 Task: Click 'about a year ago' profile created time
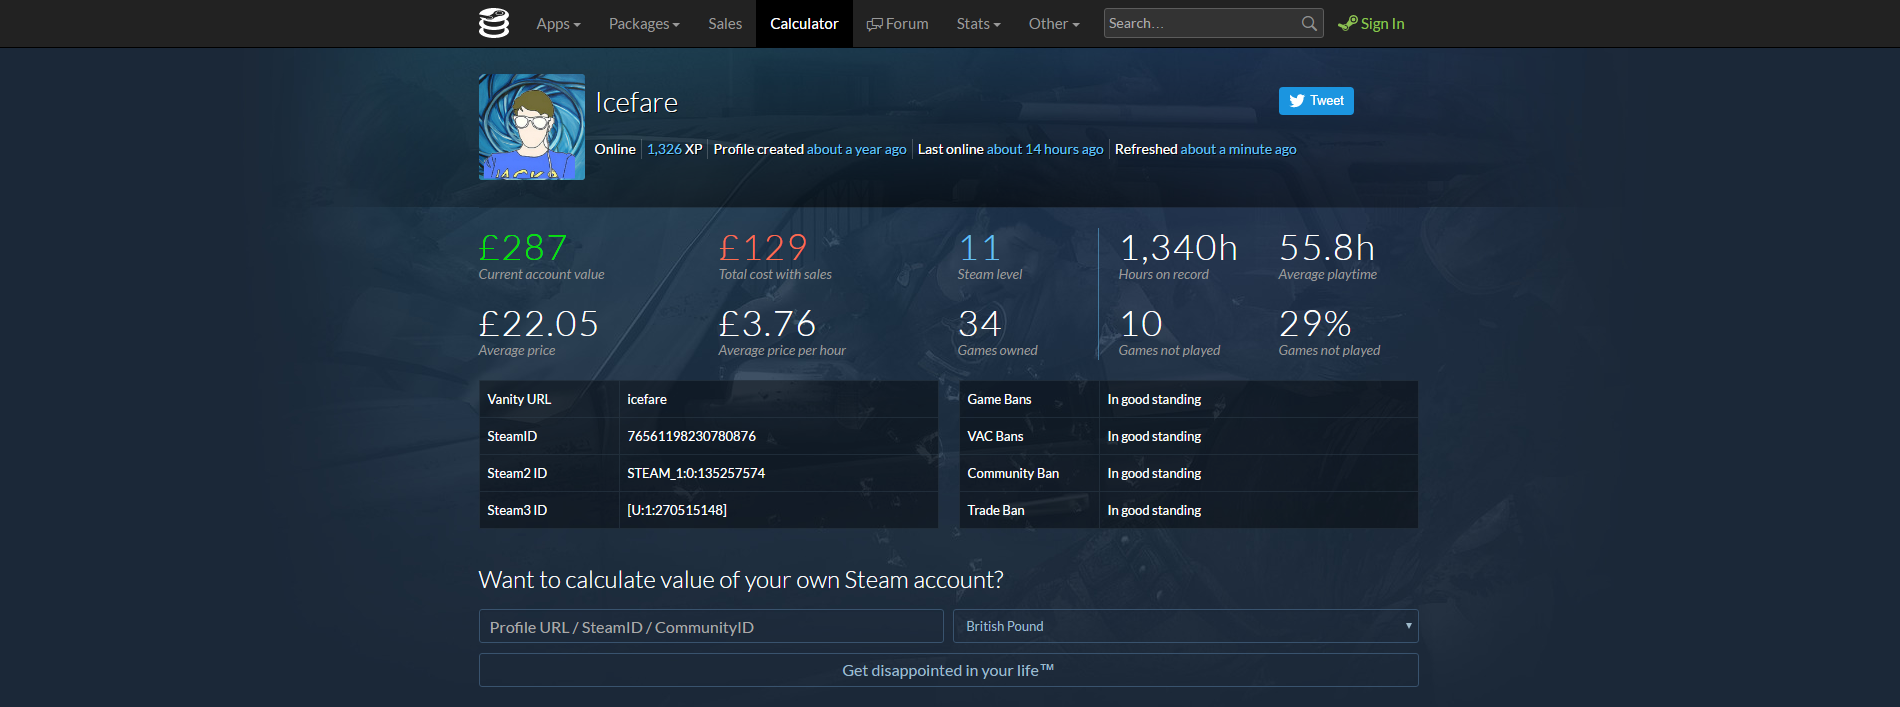click(856, 149)
